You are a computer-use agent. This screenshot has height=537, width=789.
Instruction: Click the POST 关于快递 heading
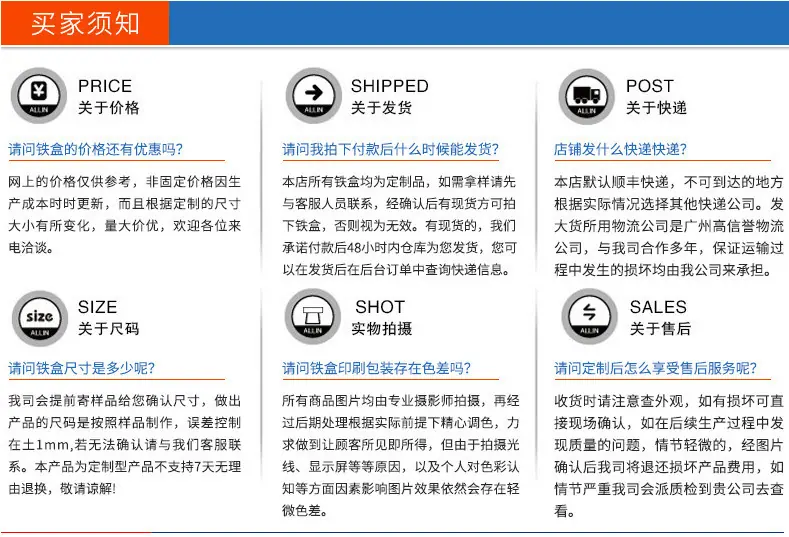coord(656,96)
